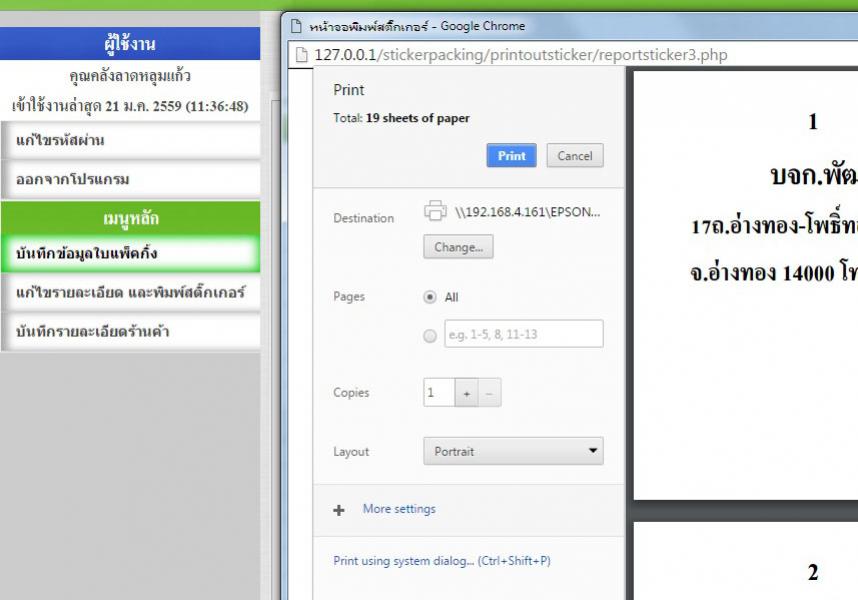The height and width of the screenshot is (600, 858).
Task: Click the address bar URL reportsticker3.php
Action: (521, 55)
